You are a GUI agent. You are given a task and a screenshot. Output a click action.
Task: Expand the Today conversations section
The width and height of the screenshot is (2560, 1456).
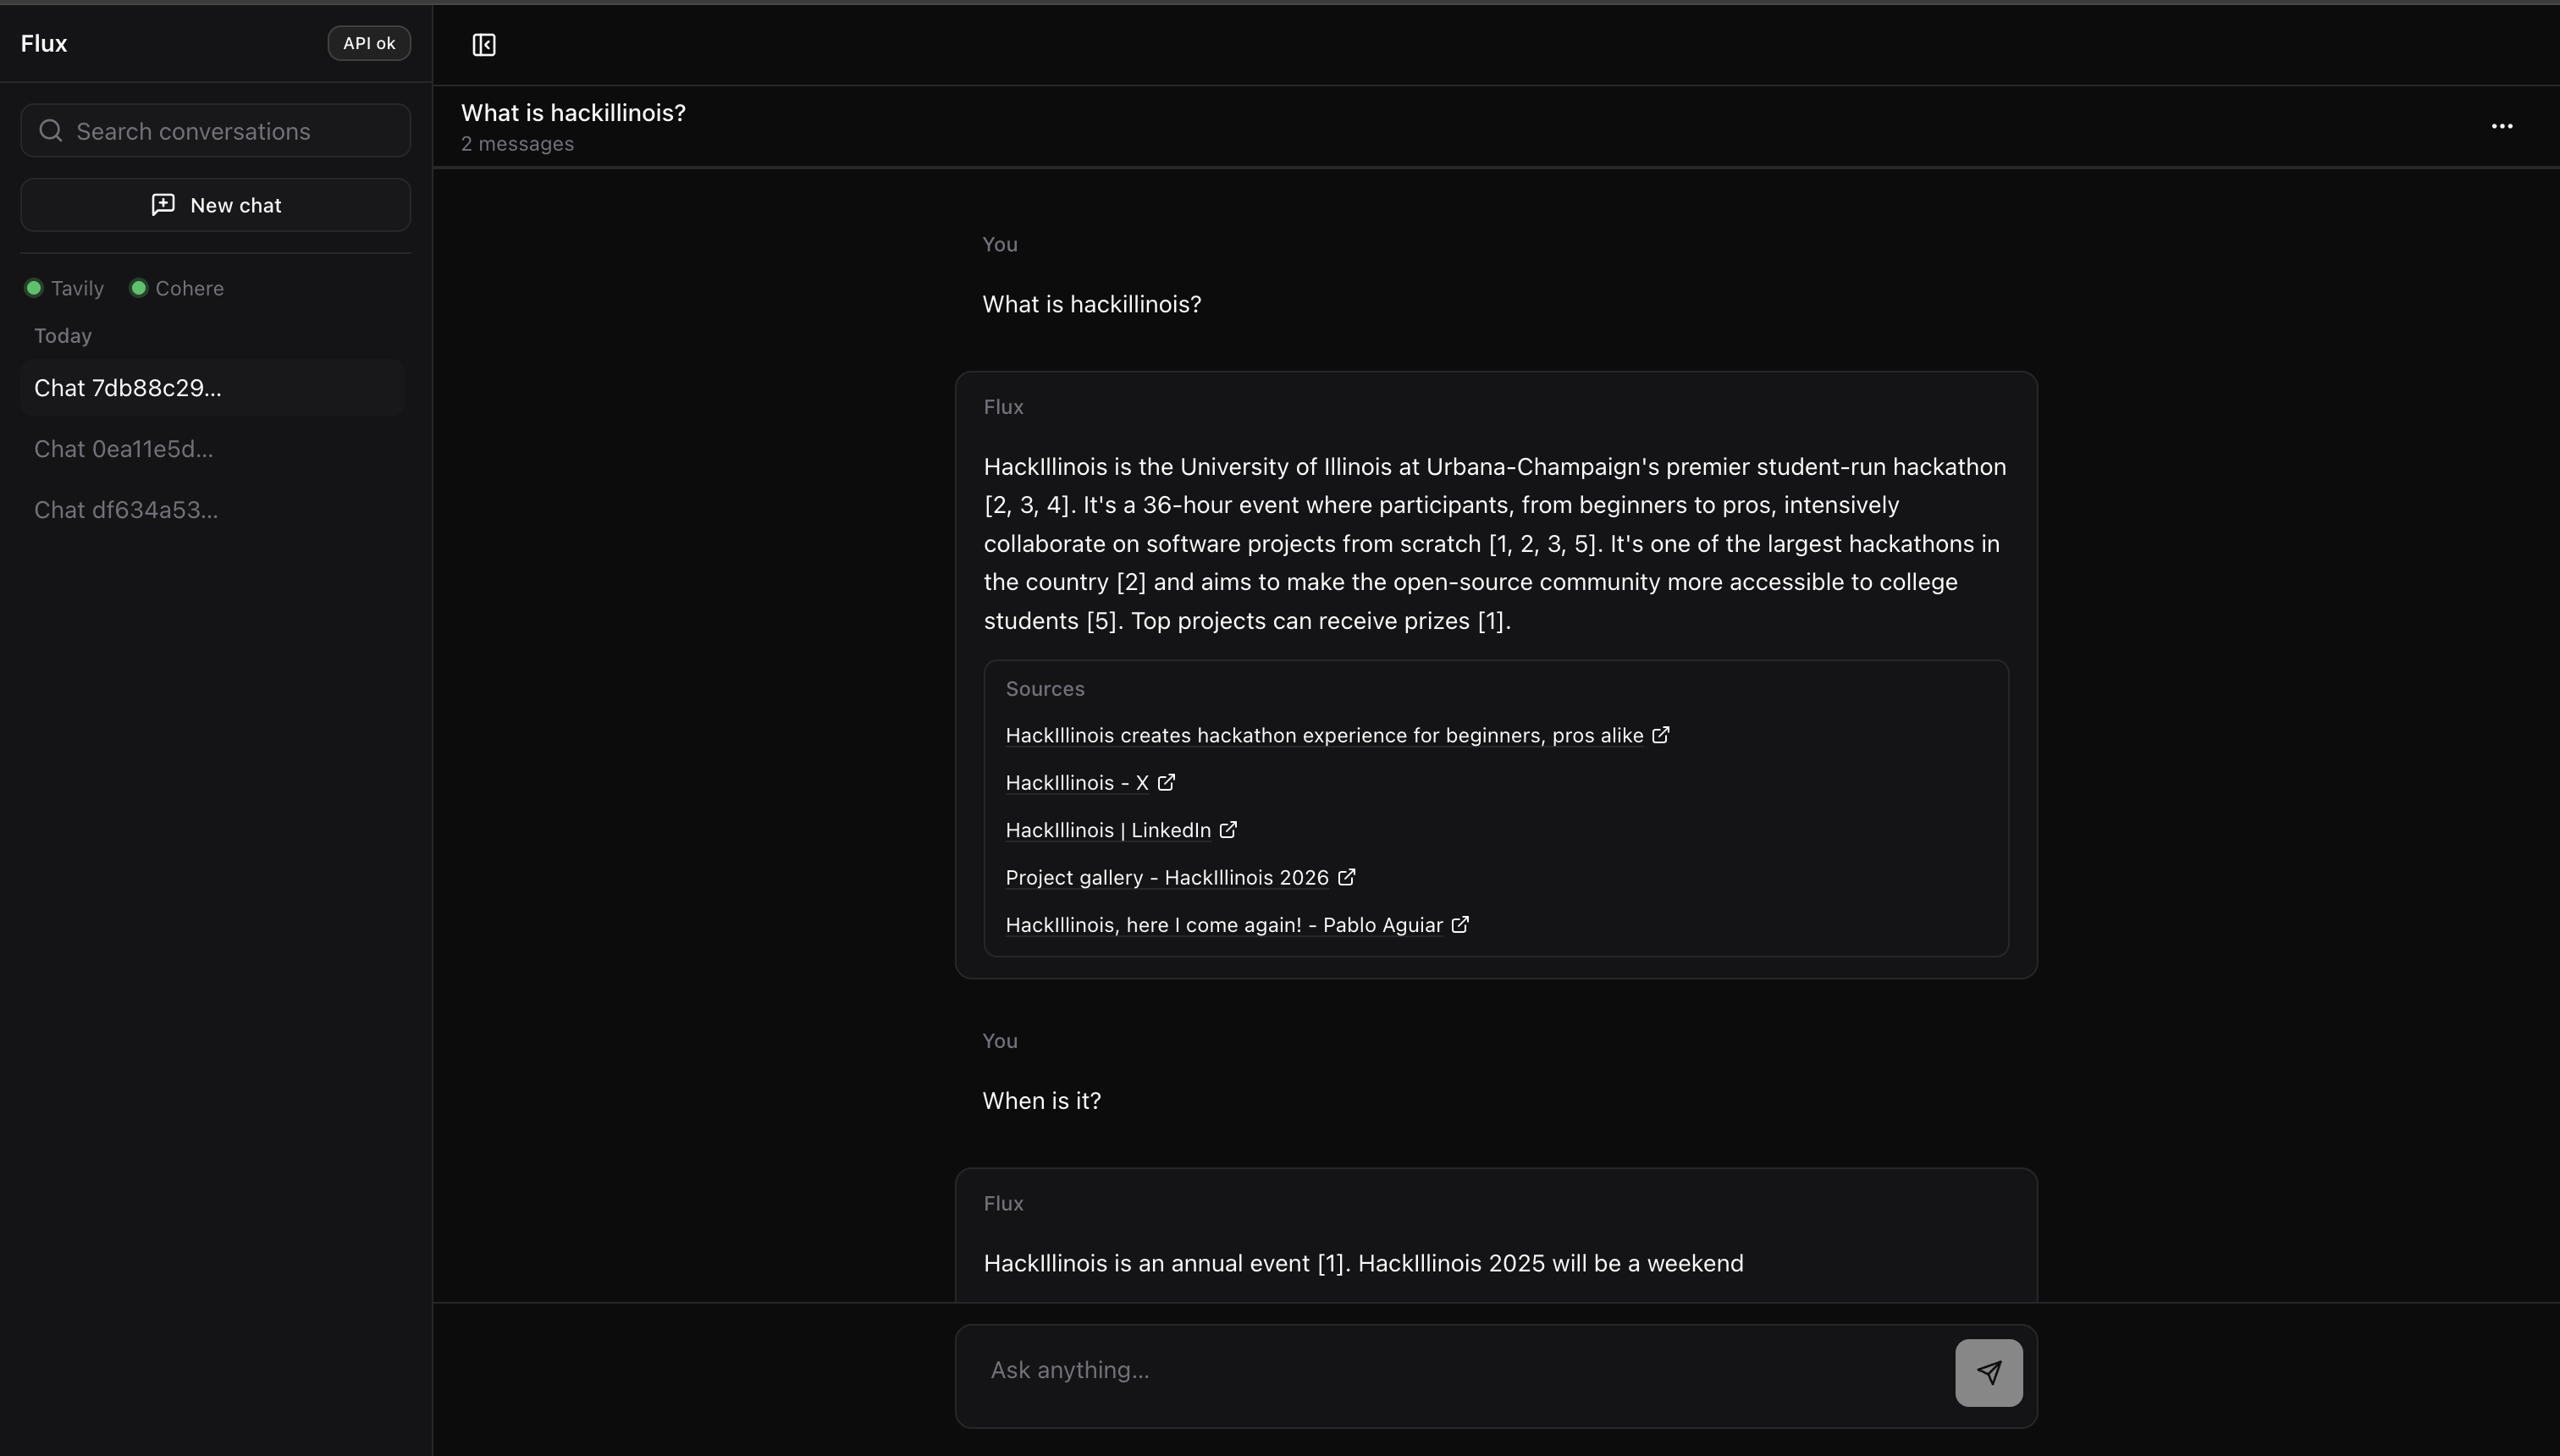tap(63, 336)
